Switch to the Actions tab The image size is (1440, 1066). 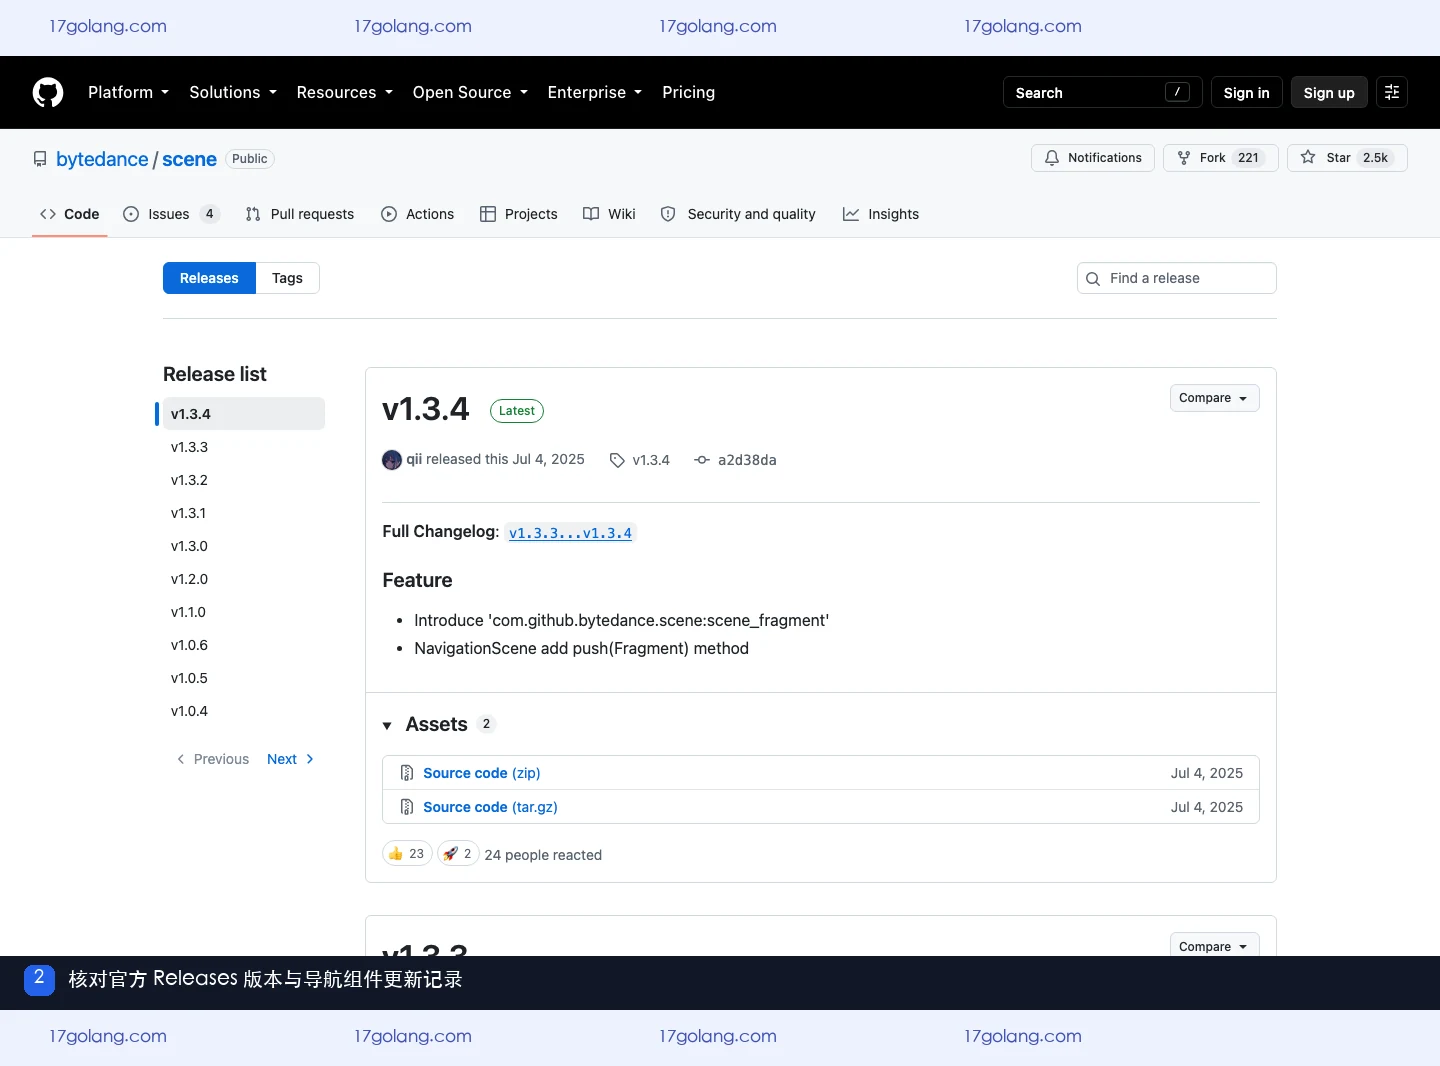pyautogui.click(x=418, y=214)
